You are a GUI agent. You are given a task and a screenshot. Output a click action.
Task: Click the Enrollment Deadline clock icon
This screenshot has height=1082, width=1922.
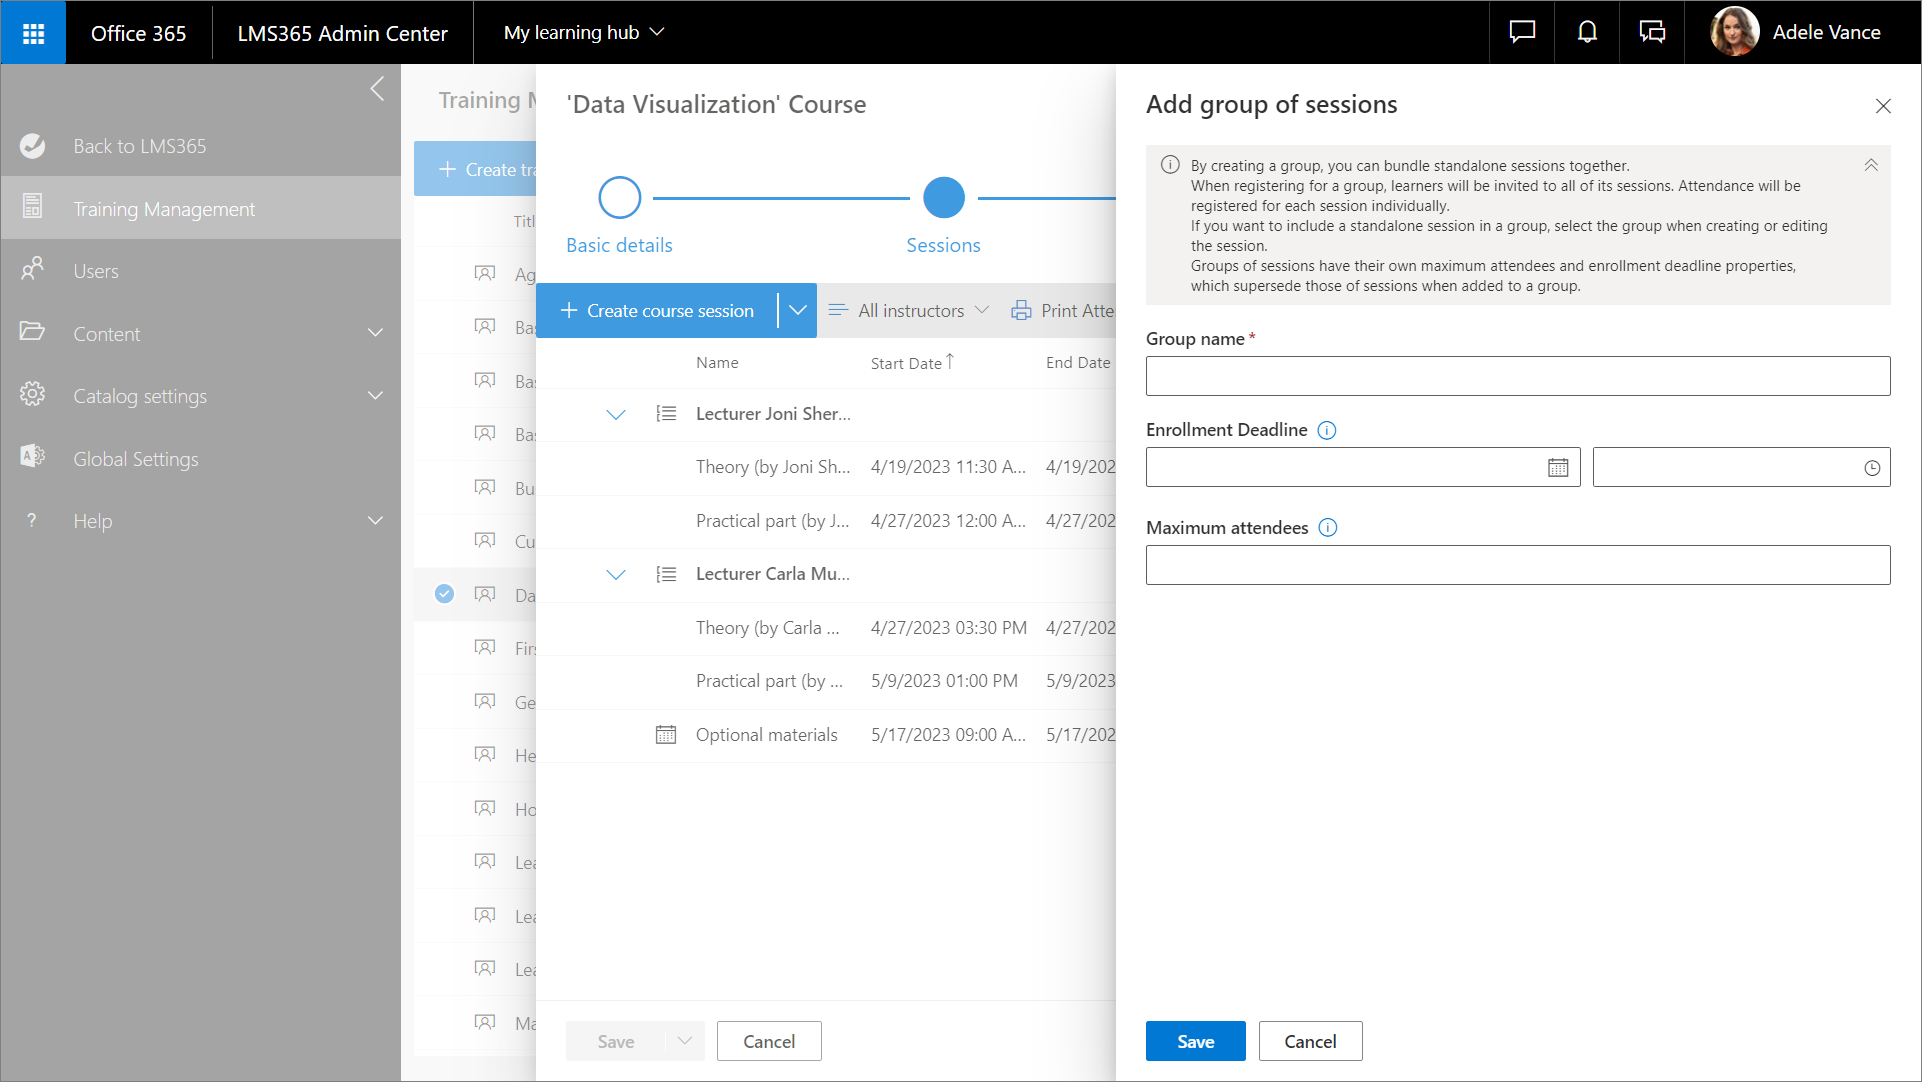point(1871,468)
